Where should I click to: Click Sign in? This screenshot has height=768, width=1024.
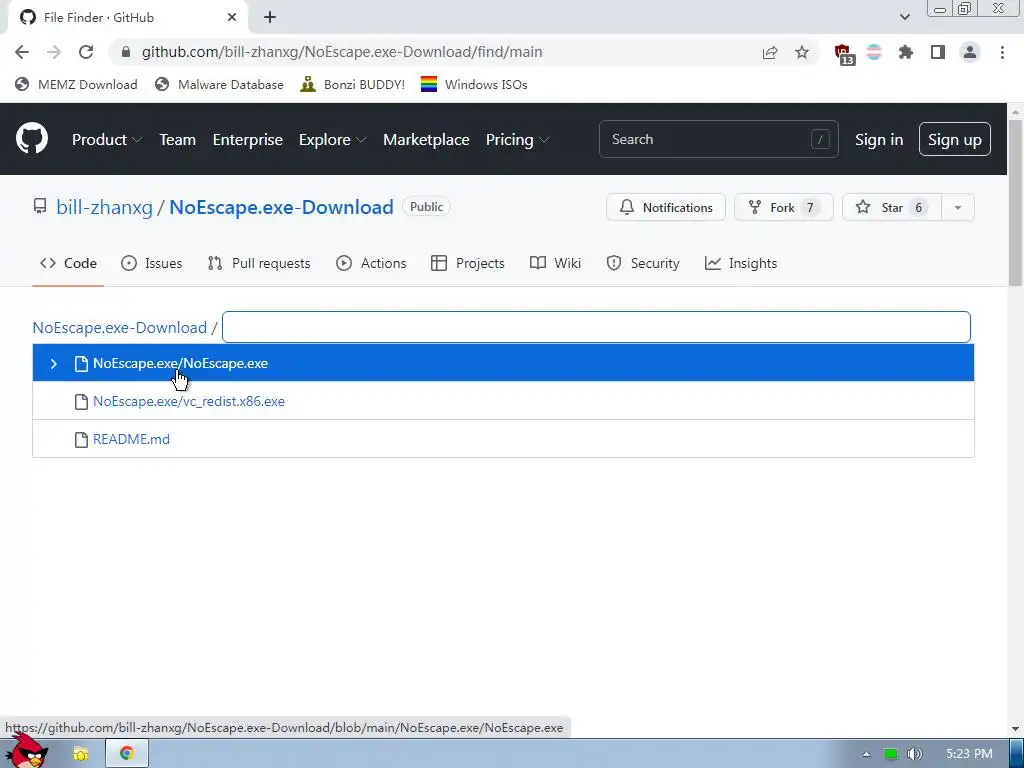coord(879,140)
